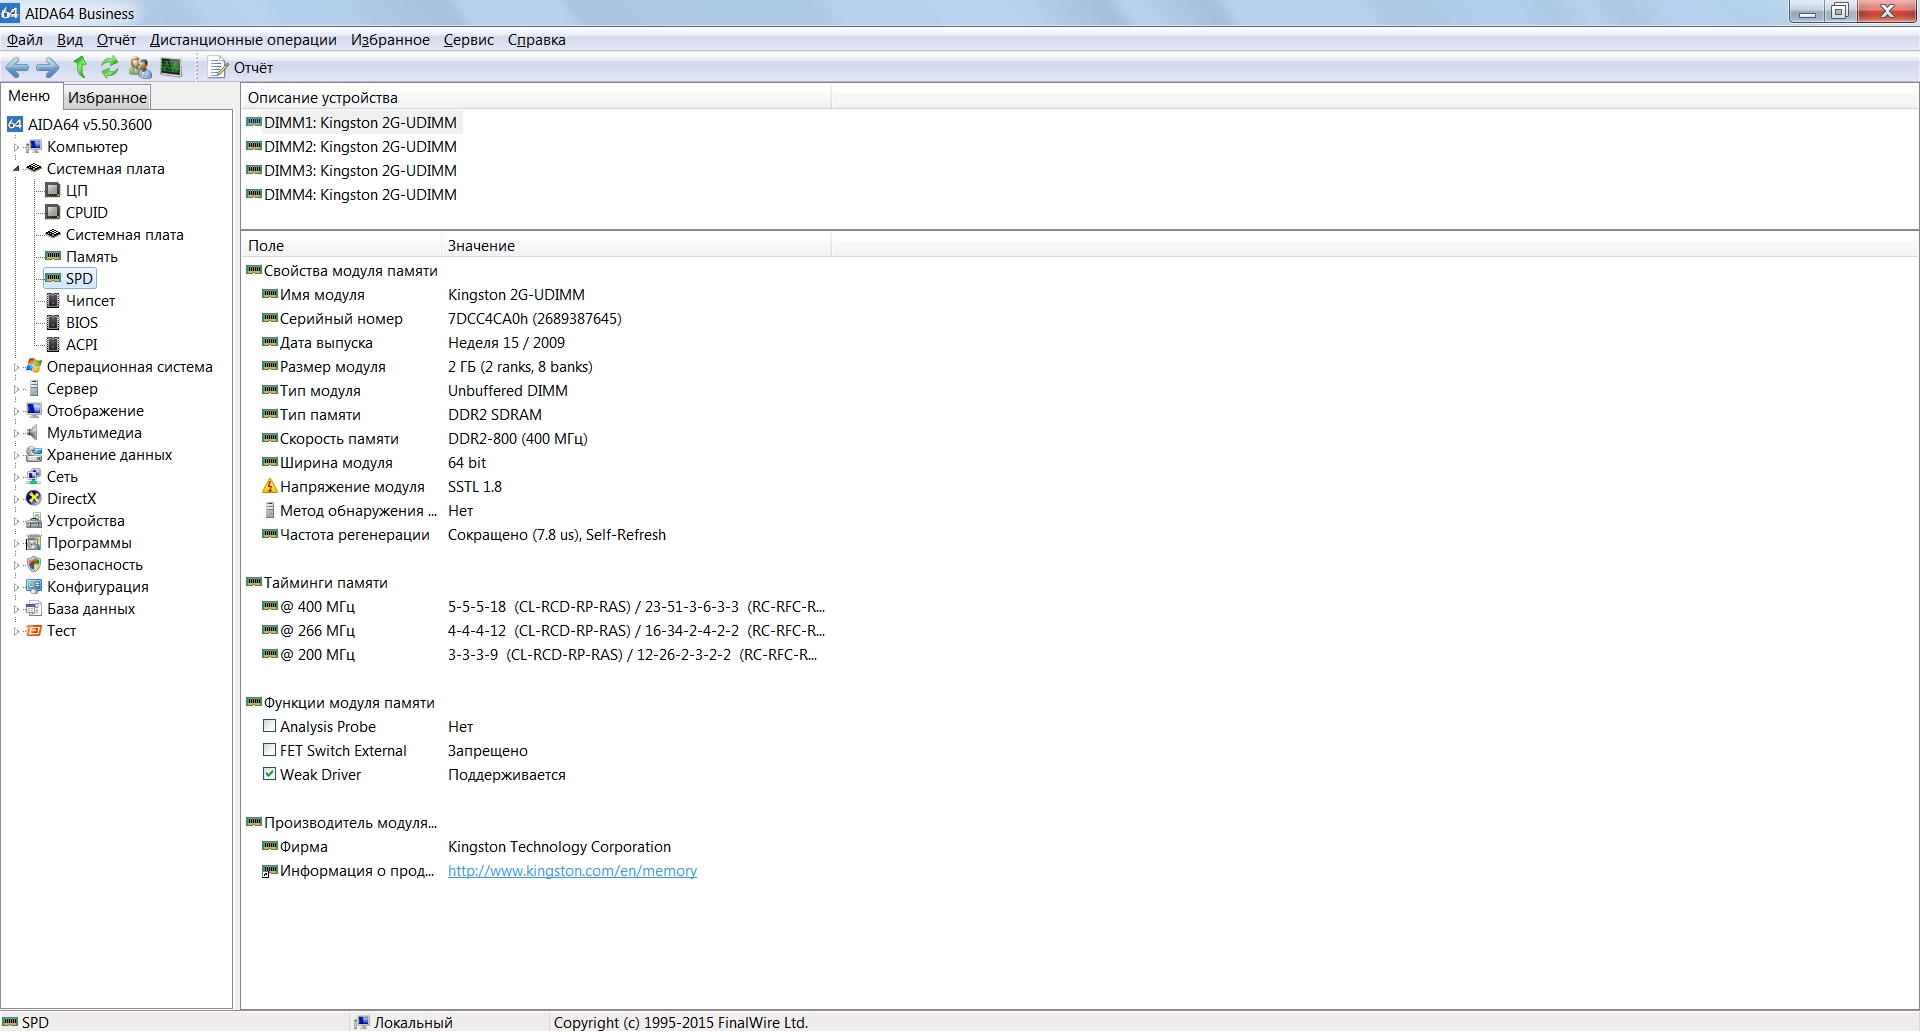Click the Компьютер computer icon in the tree
The image size is (1920, 1032).
pyautogui.click(x=34, y=146)
